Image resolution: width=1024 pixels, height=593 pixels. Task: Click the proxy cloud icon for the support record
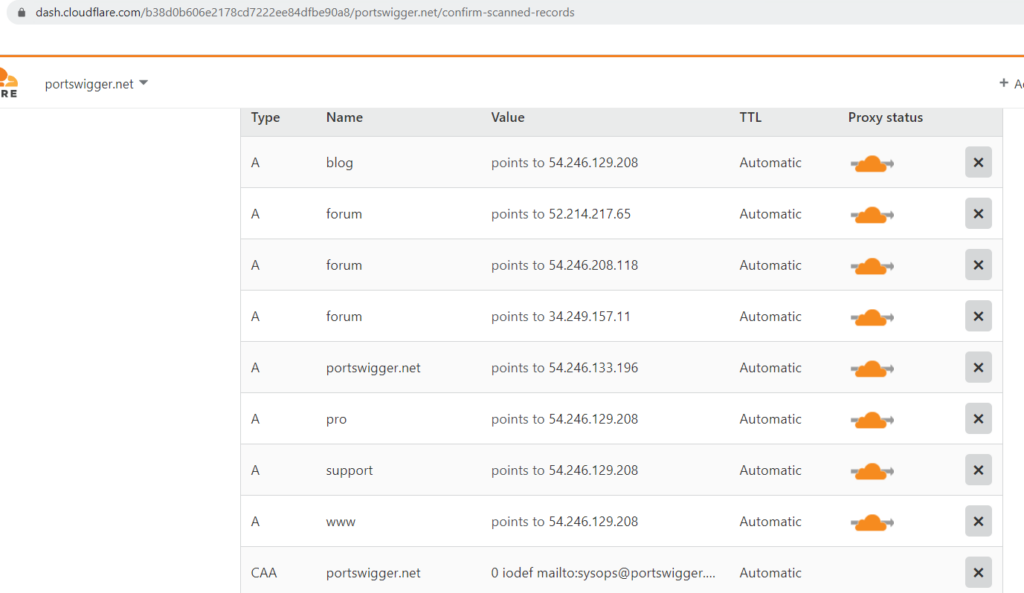point(871,470)
